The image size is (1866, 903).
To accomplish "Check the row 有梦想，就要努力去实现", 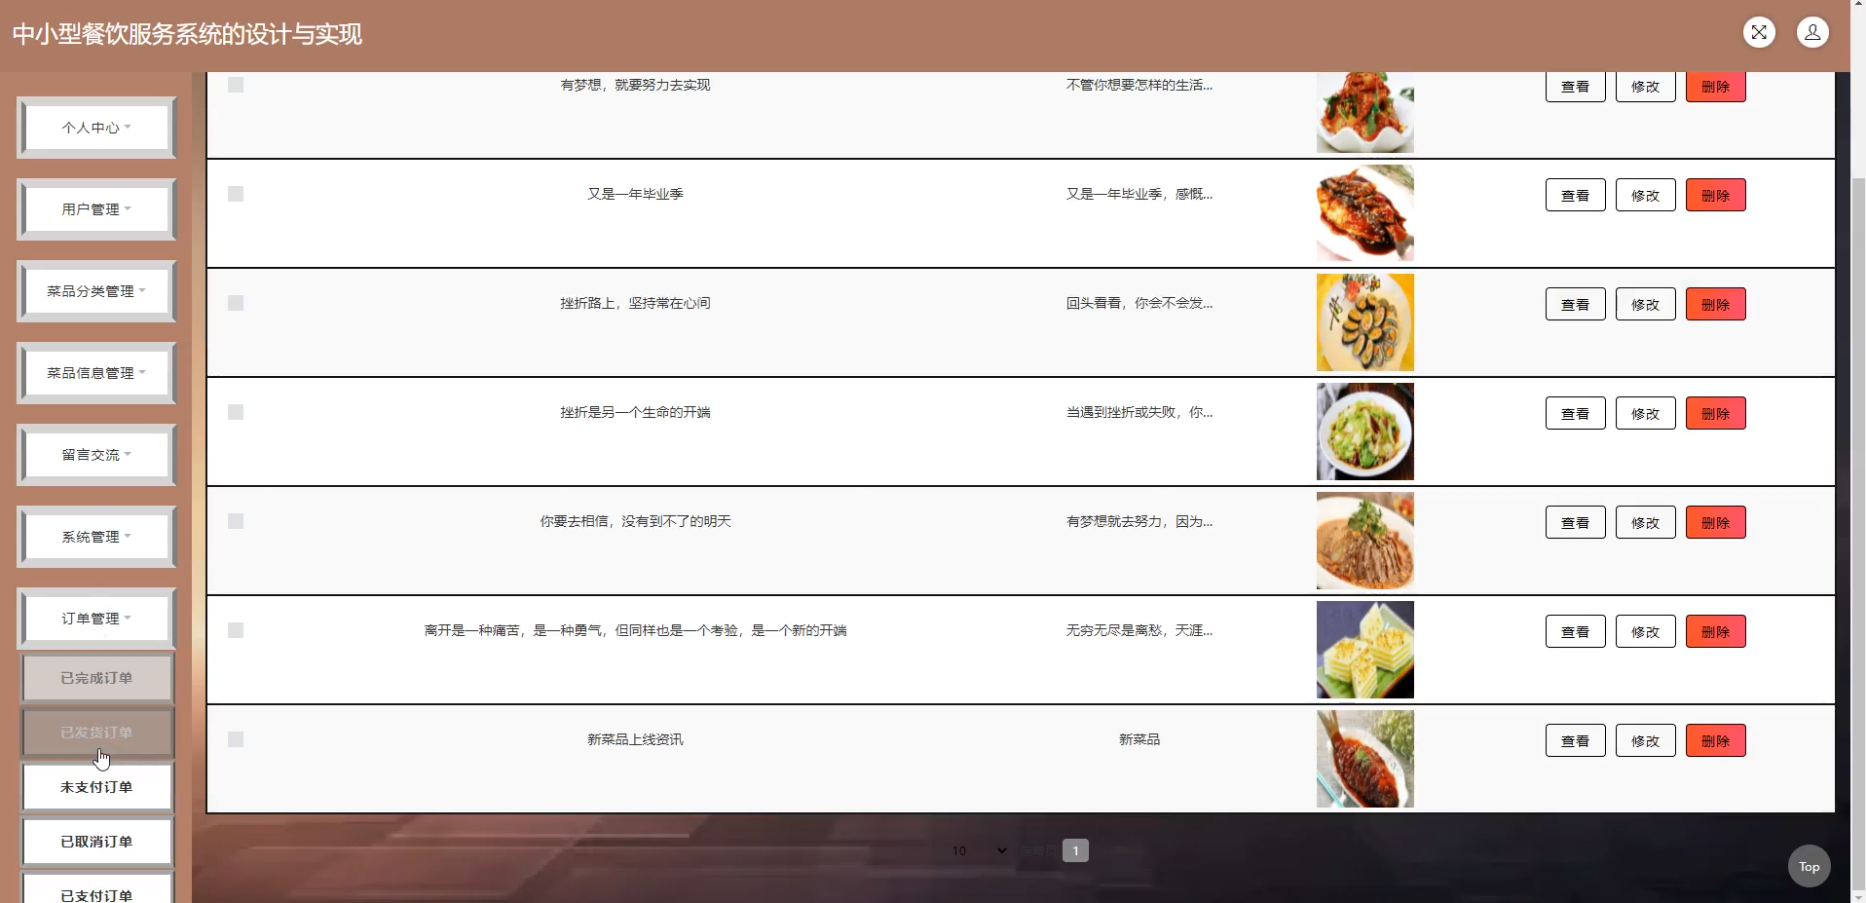I will [236, 85].
